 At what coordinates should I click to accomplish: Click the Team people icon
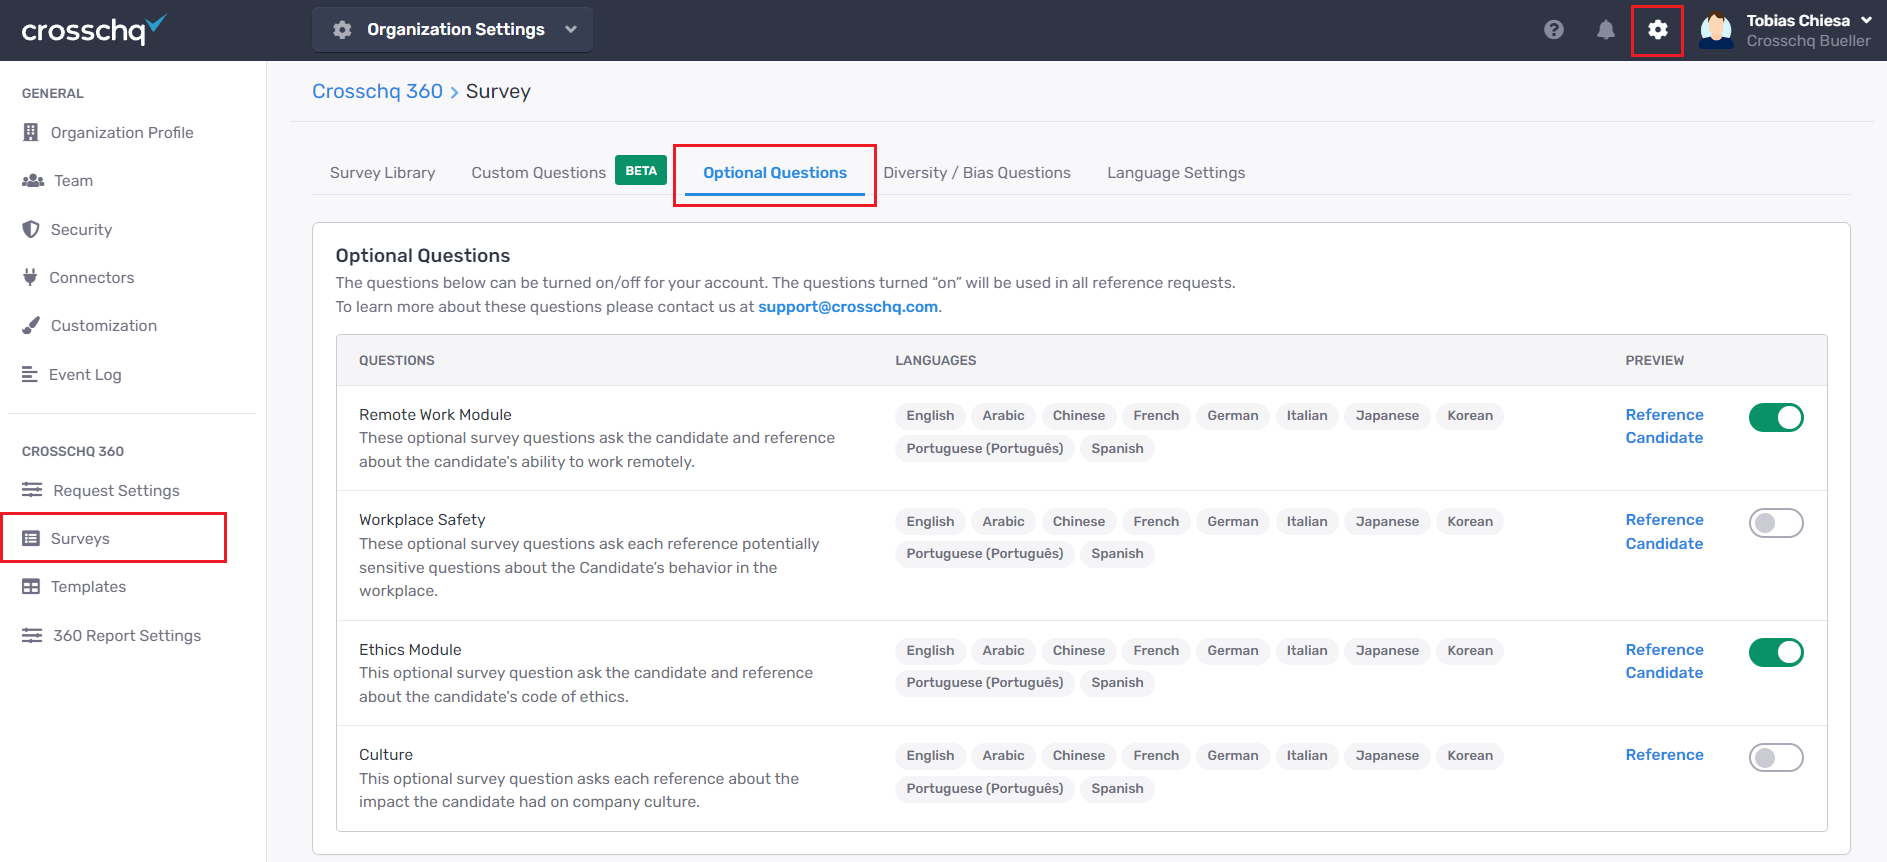click(33, 181)
